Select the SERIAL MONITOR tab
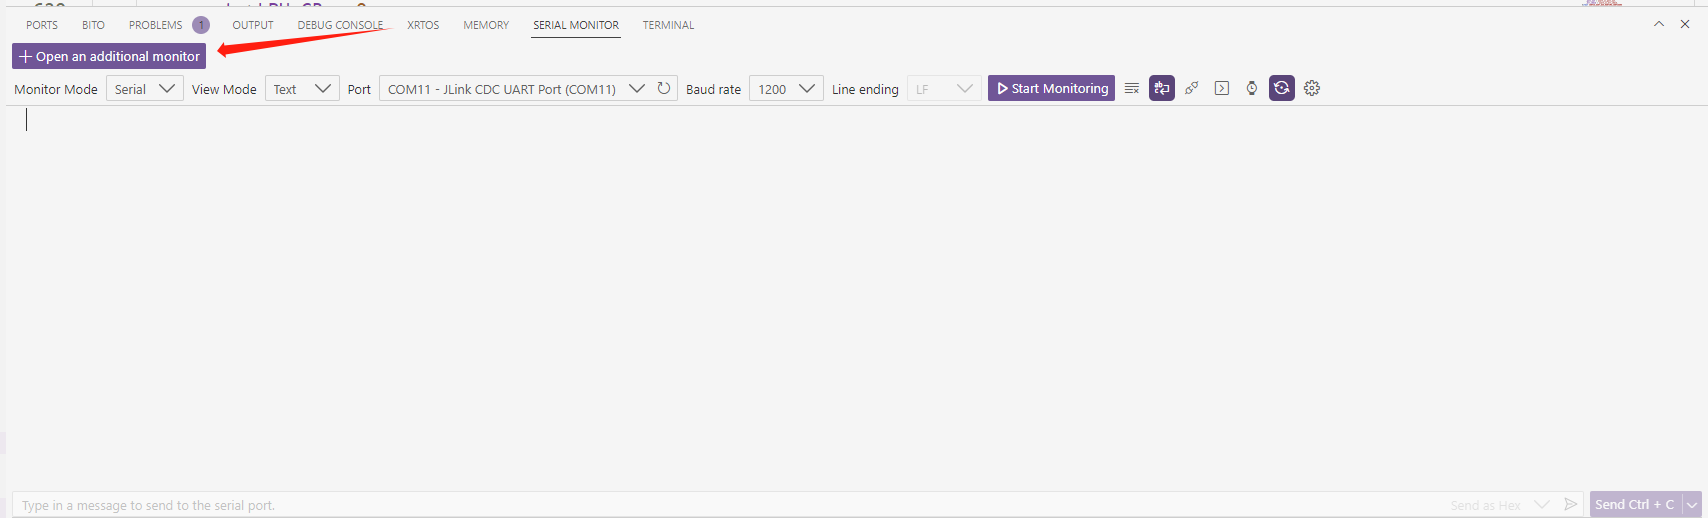1708x518 pixels. click(x=576, y=25)
